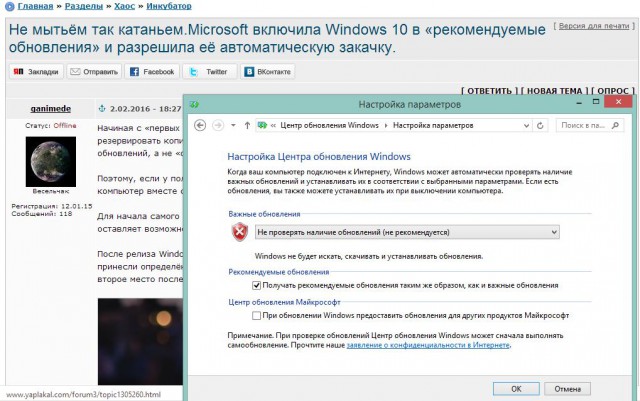Open the Разделы breadcrumb link
The width and height of the screenshot is (640, 401).
[x=84, y=6]
